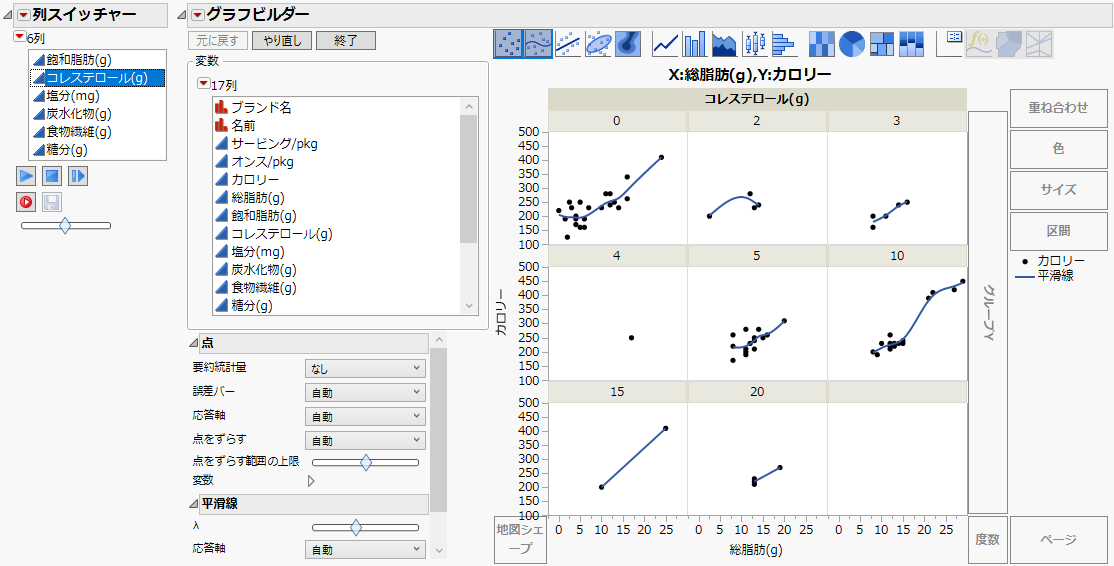This screenshot has width=1114, height=566.
Task: Select the Area chart element icon
Action: [x=725, y=44]
